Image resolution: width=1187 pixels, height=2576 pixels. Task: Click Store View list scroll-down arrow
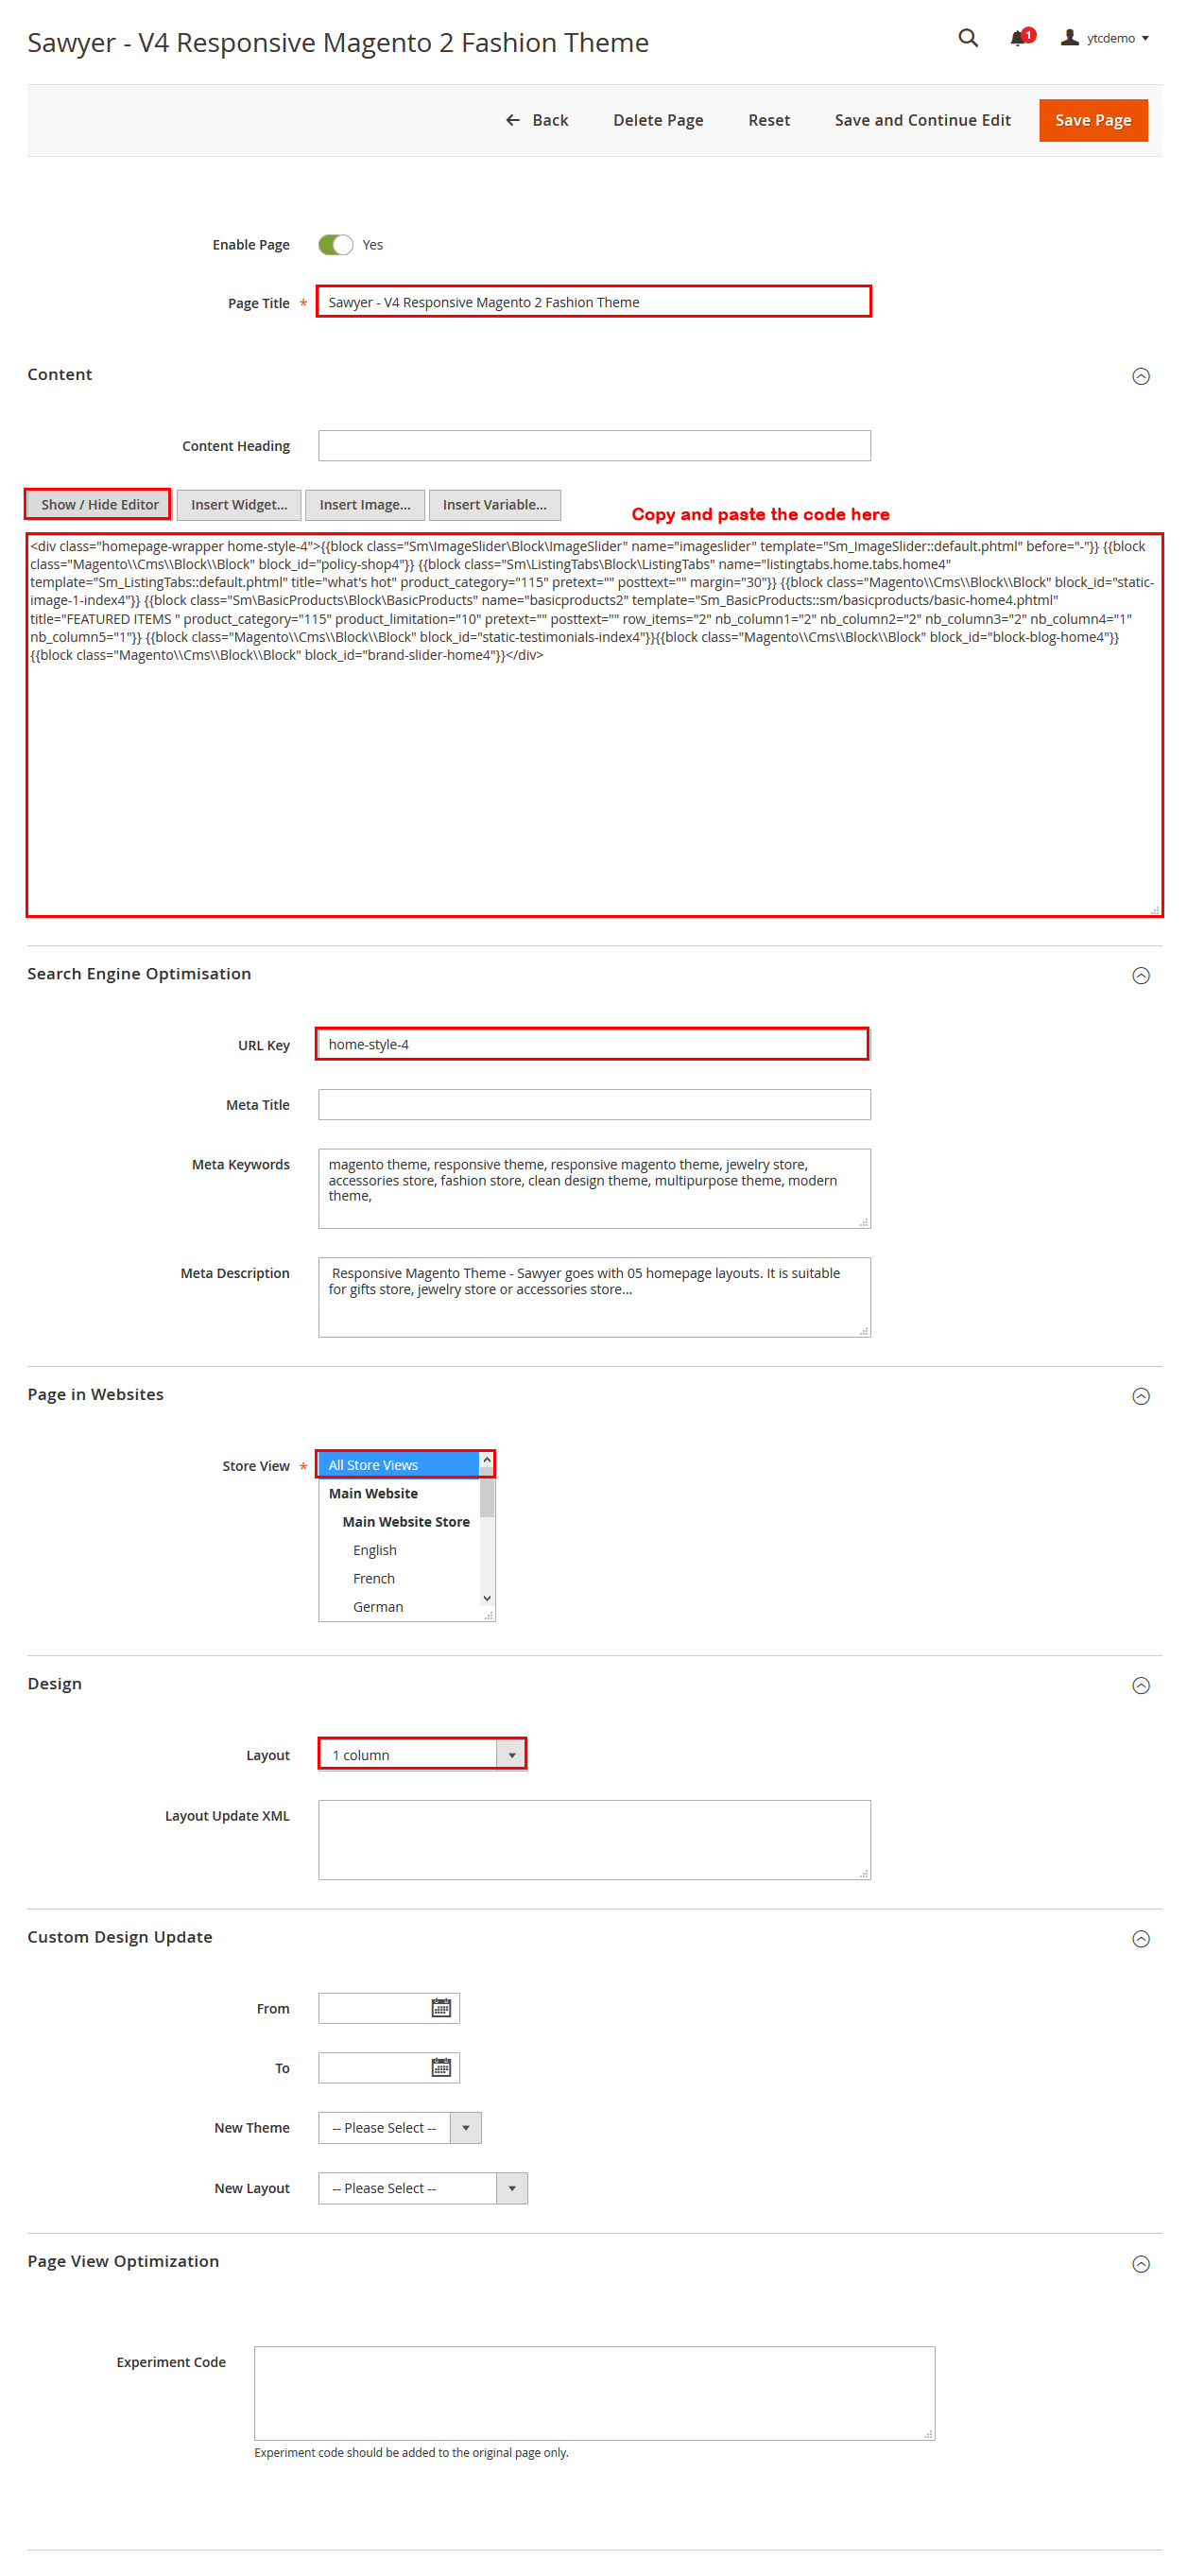click(x=487, y=1598)
